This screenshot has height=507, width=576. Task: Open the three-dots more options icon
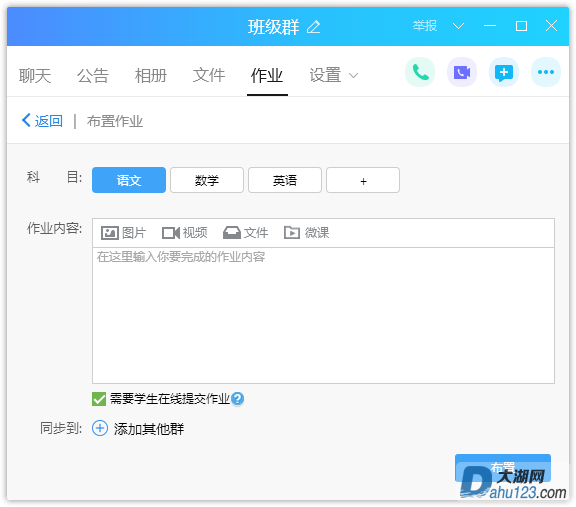click(546, 72)
